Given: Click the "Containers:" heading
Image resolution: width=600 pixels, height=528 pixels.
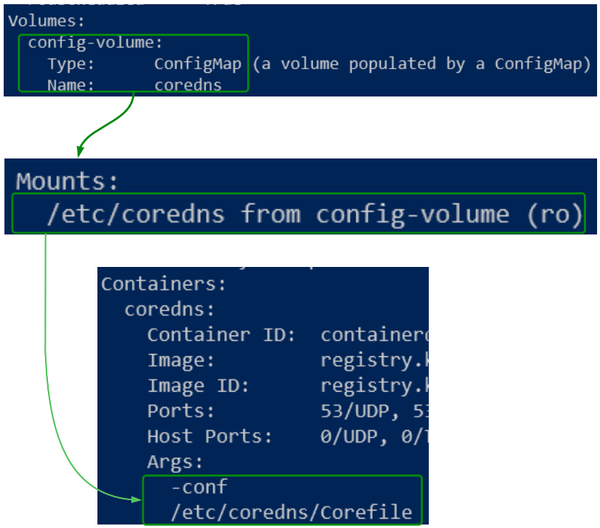Looking at the screenshot, I should tap(149, 283).
